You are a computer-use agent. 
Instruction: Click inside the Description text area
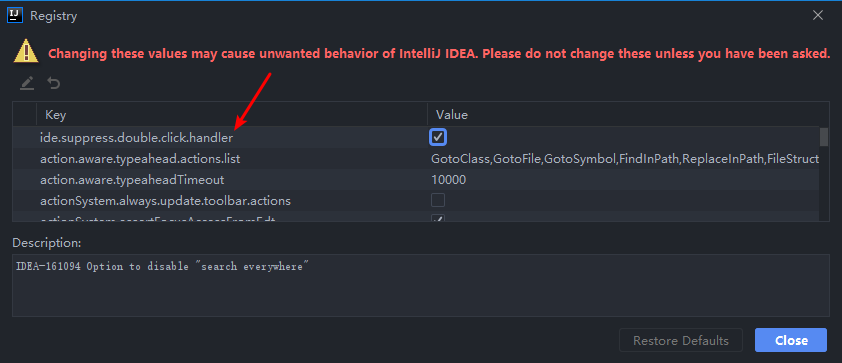pyautogui.click(x=420, y=285)
